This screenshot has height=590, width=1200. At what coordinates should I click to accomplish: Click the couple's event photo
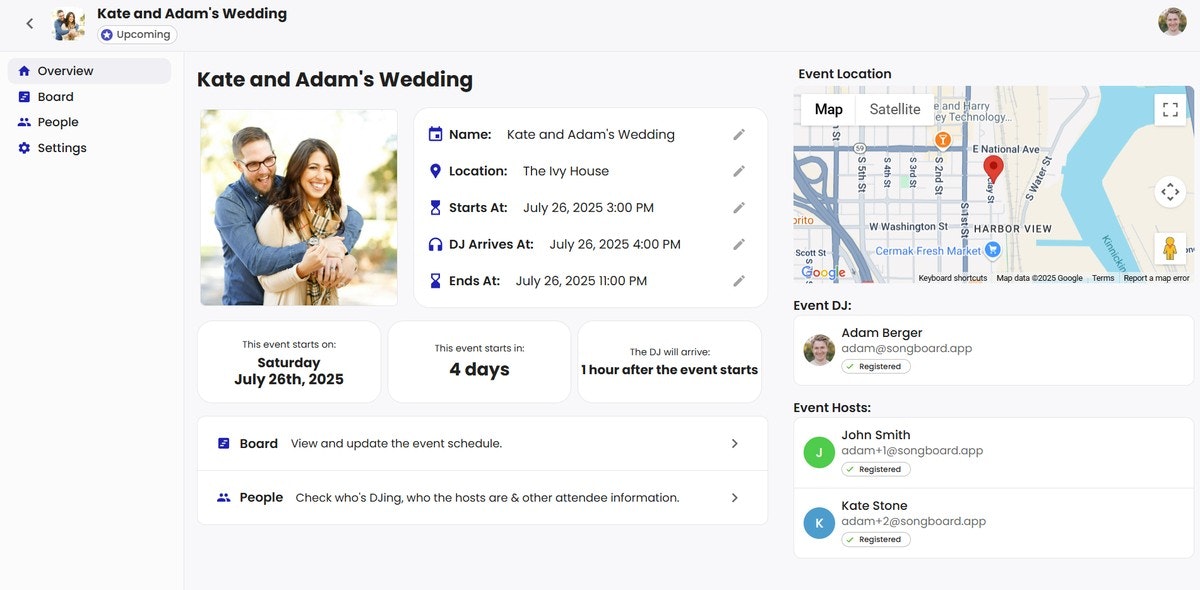click(299, 207)
